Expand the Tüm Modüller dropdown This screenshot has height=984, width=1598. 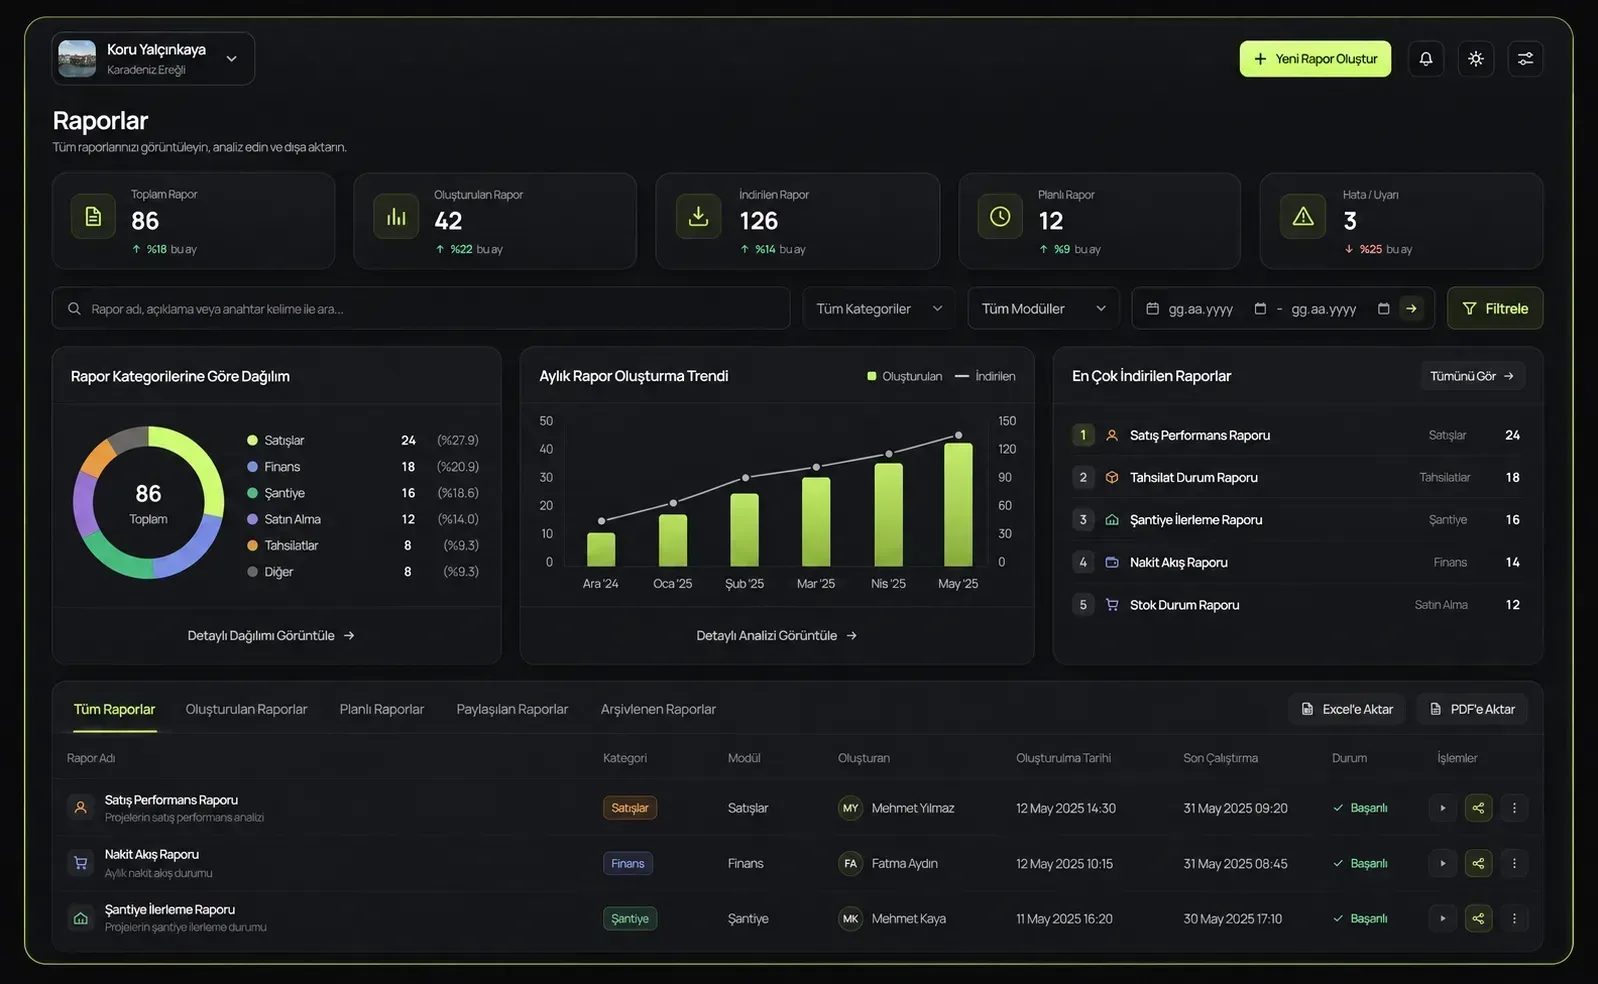[1044, 309]
